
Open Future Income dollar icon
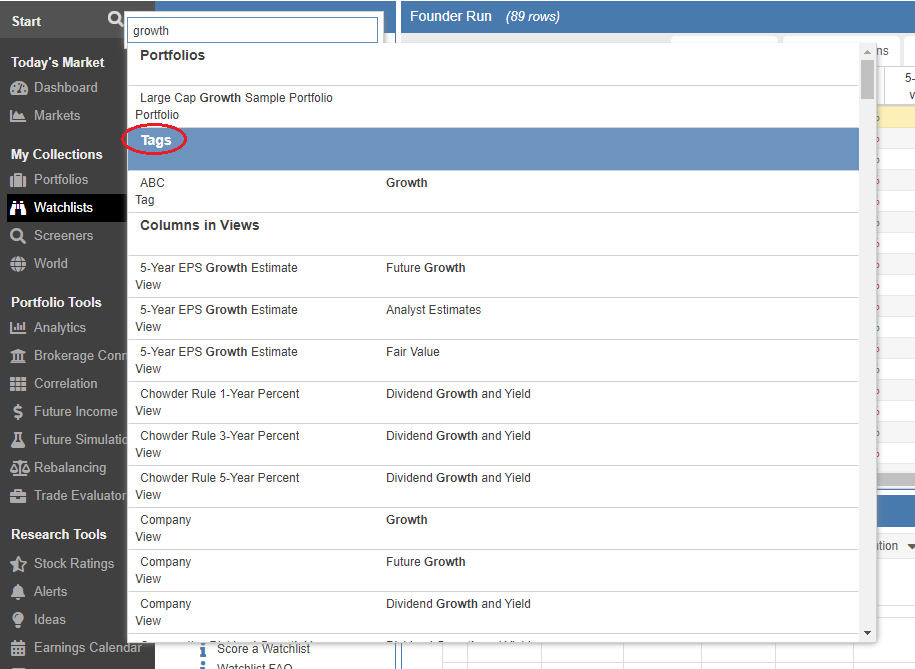pos(18,412)
